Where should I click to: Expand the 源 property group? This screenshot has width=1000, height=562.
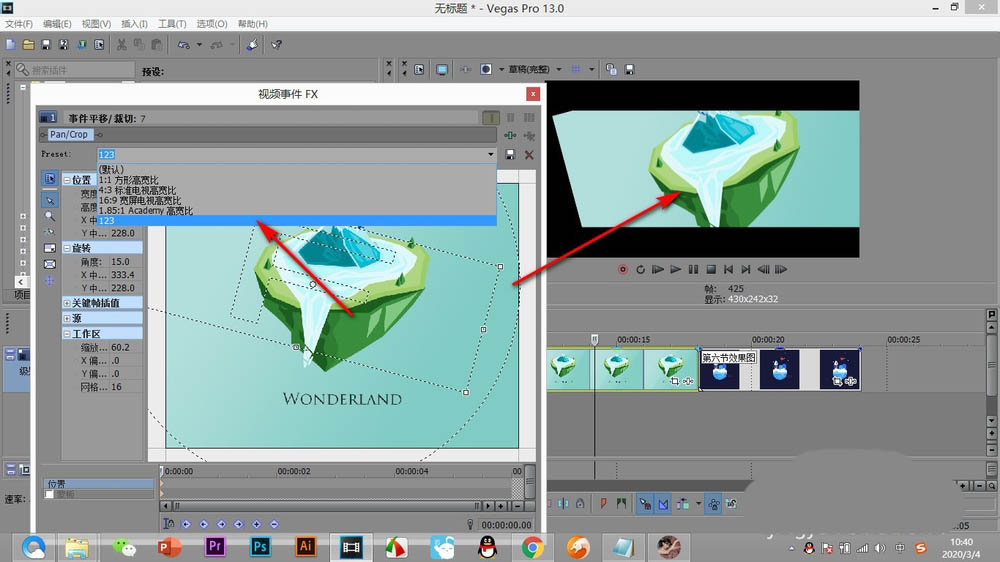(x=67, y=318)
